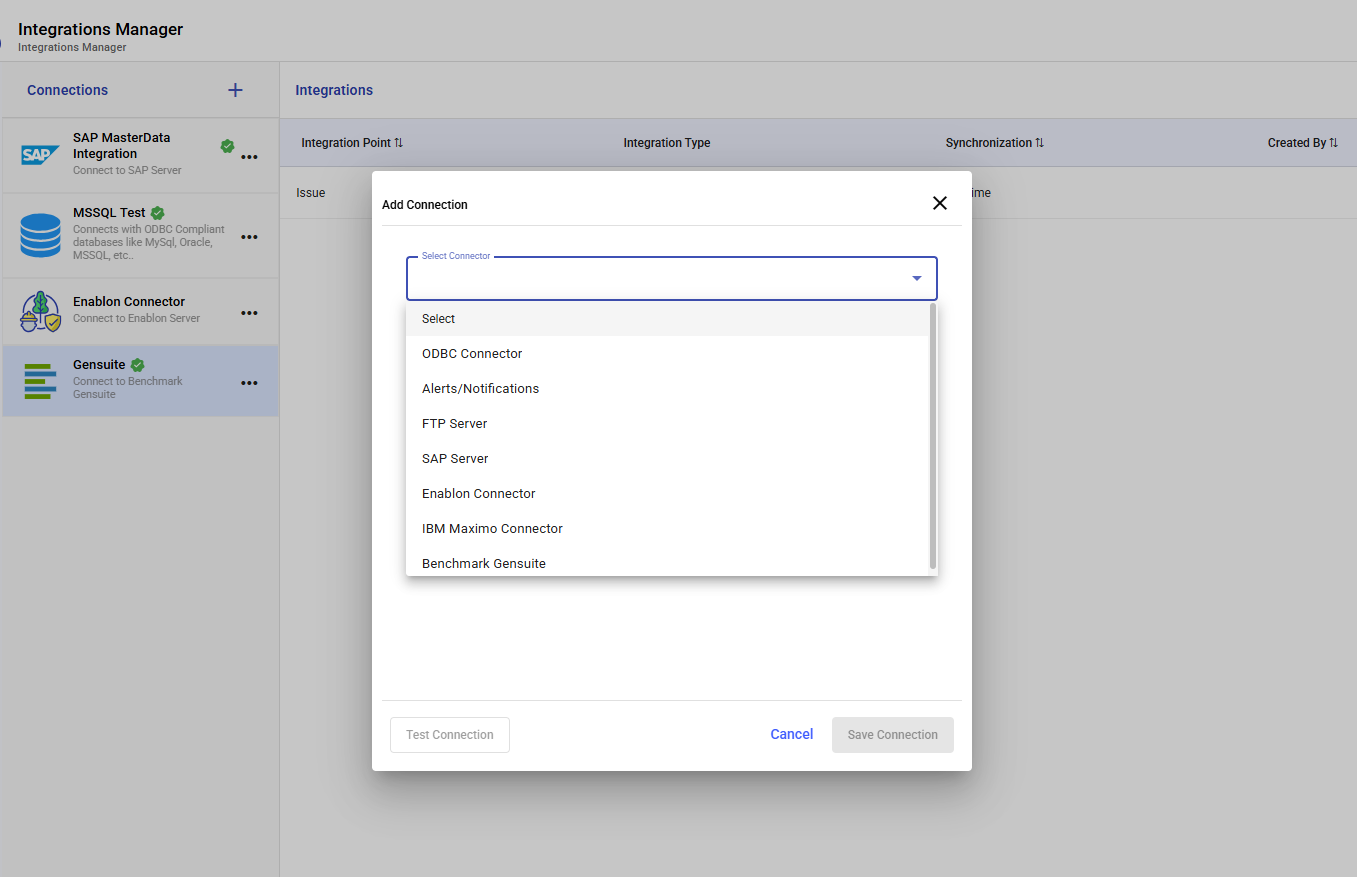Click the green verified badge next to Gensuite
The height and width of the screenshot is (877, 1357).
(x=137, y=365)
